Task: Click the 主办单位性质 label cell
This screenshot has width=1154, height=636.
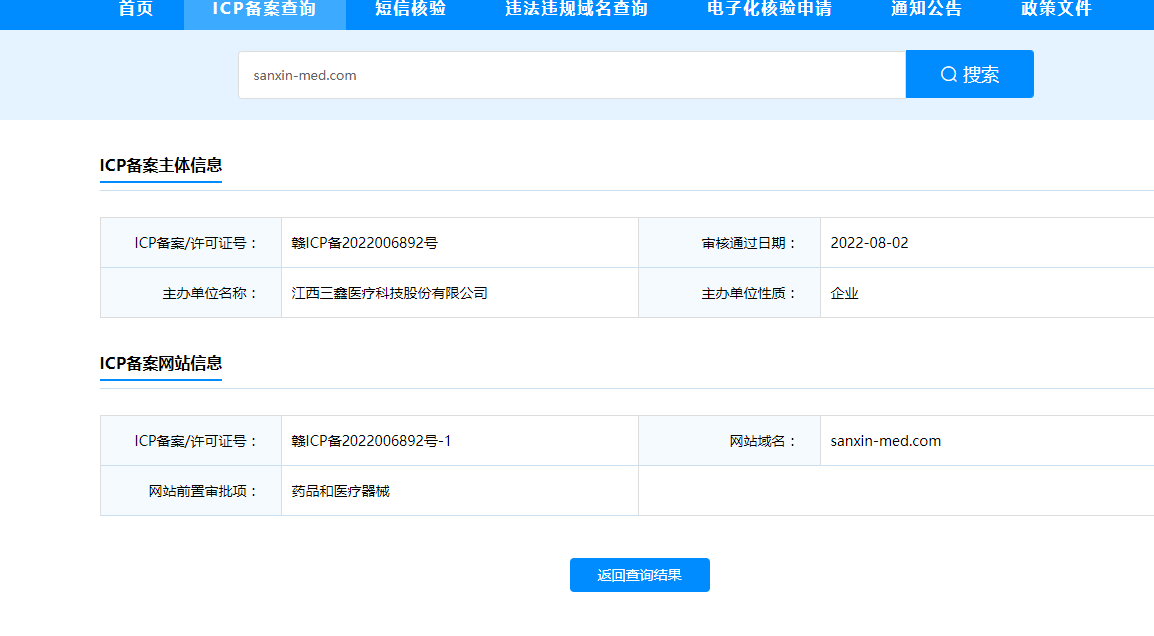Action: [x=729, y=293]
